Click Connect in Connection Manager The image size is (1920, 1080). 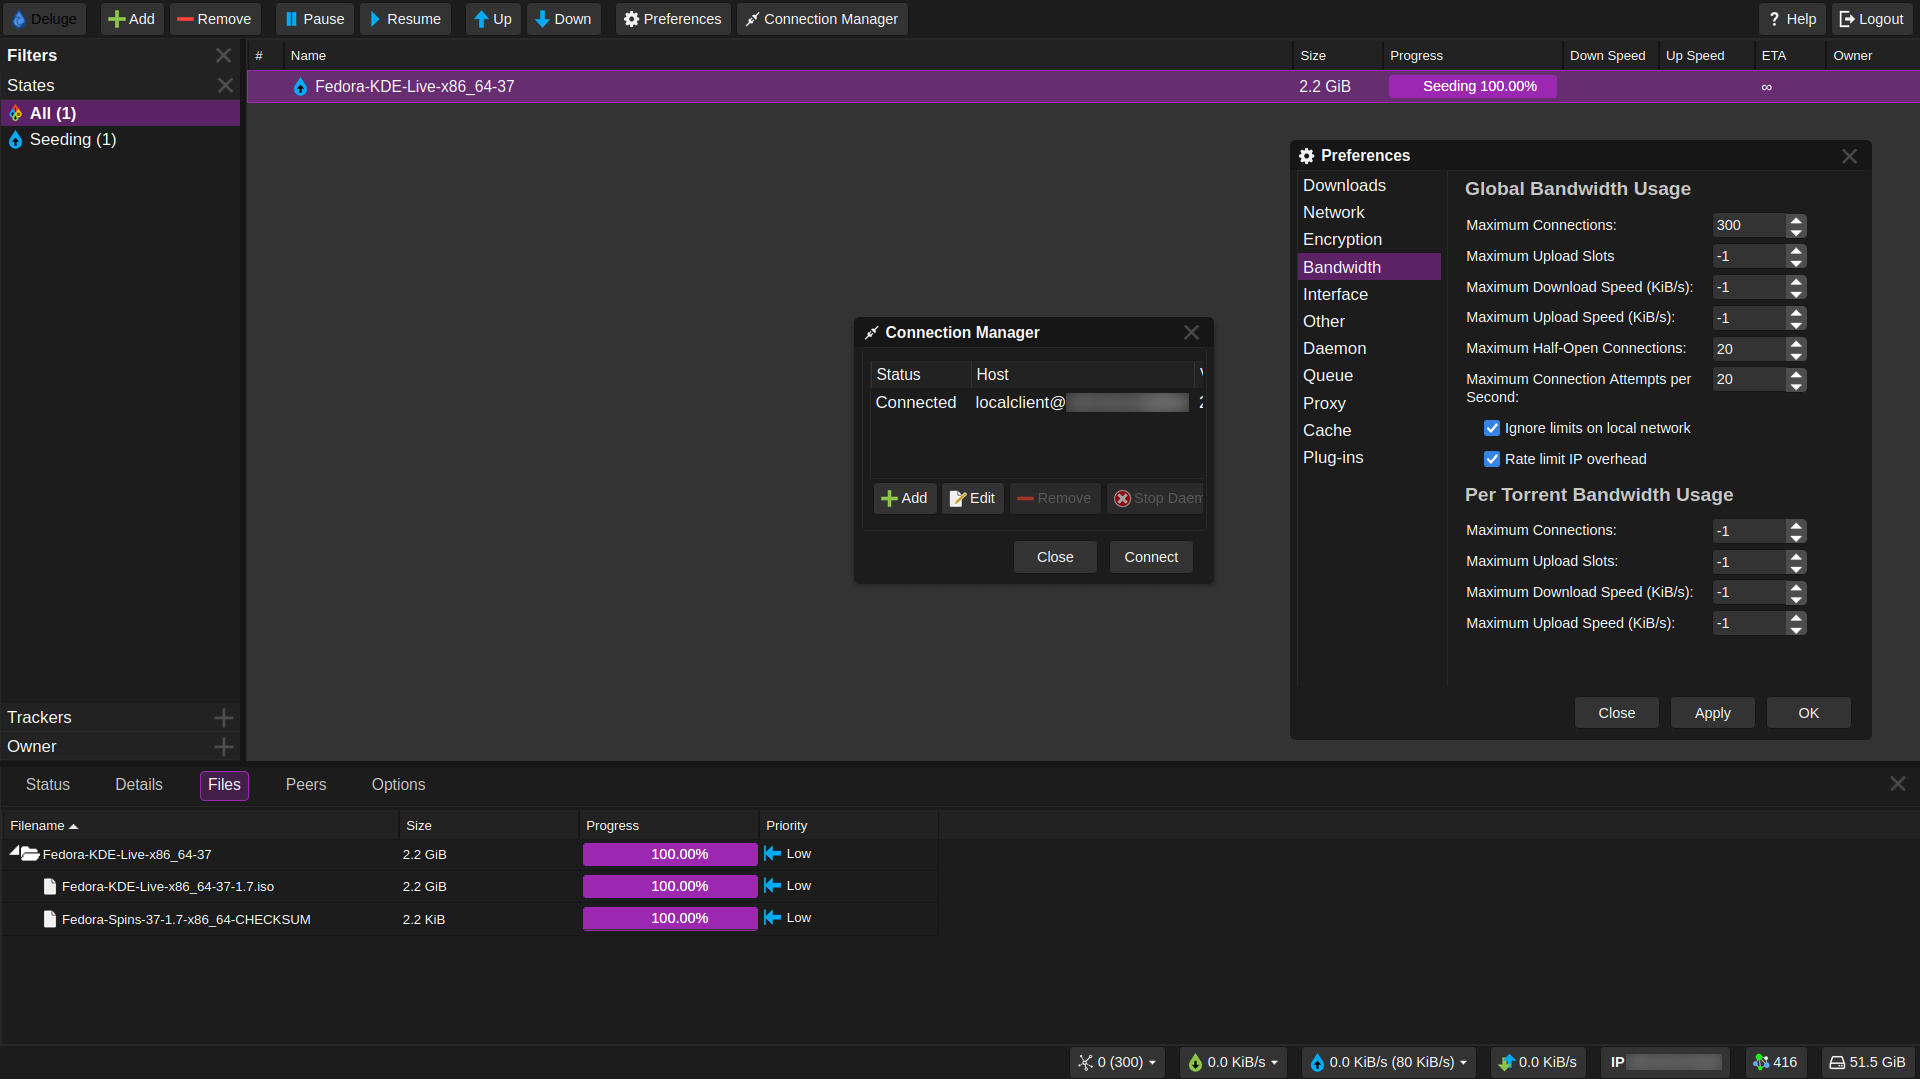1150,557
